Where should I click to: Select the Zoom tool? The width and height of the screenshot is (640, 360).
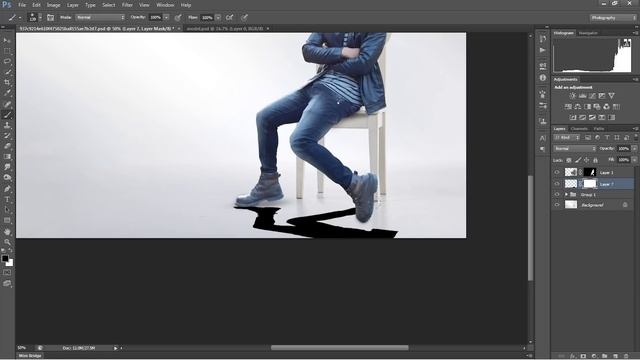point(7,242)
